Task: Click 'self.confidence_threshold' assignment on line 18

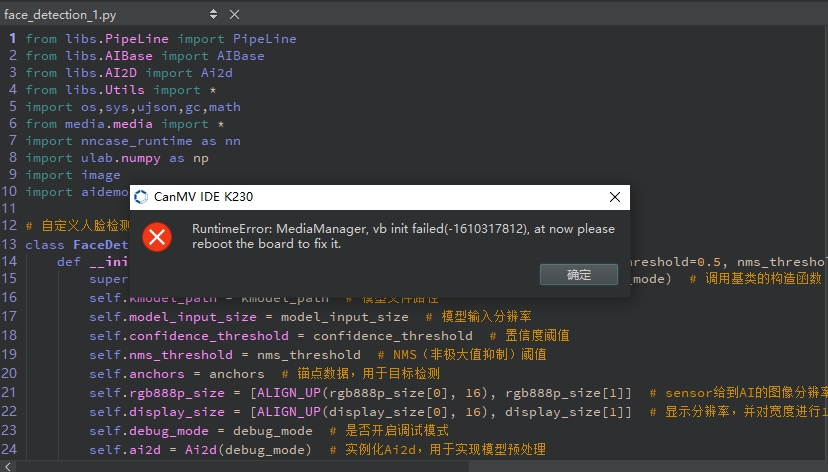Action: [x=281, y=336]
